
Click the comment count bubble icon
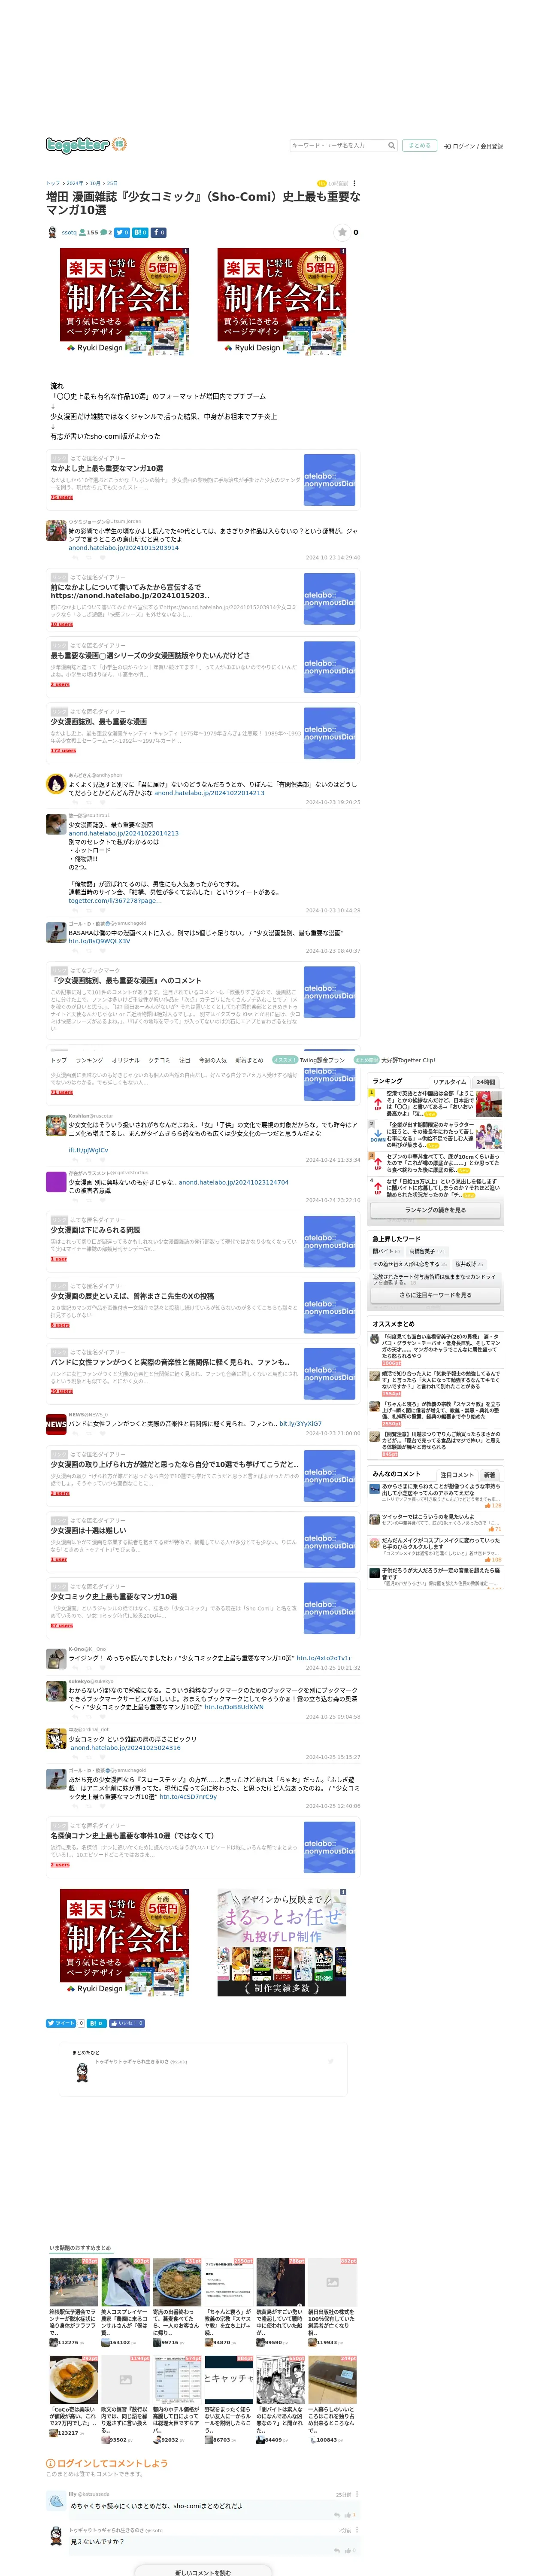click(x=103, y=232)
